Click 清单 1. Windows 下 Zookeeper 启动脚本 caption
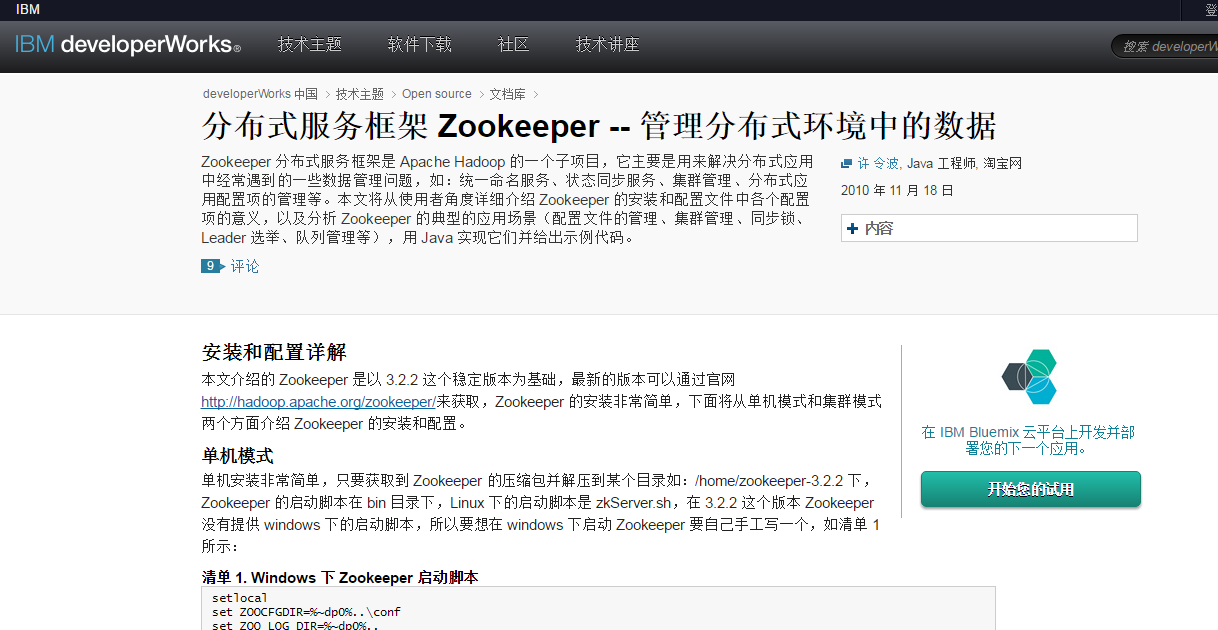Image resolution: width=1218 pixels, height=630 pixels. 340,577
